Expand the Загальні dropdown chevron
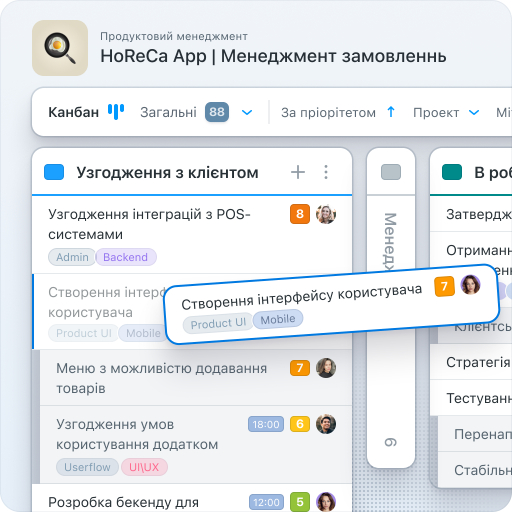Viewport: 512px width, 512px height. tap(247, 113)
